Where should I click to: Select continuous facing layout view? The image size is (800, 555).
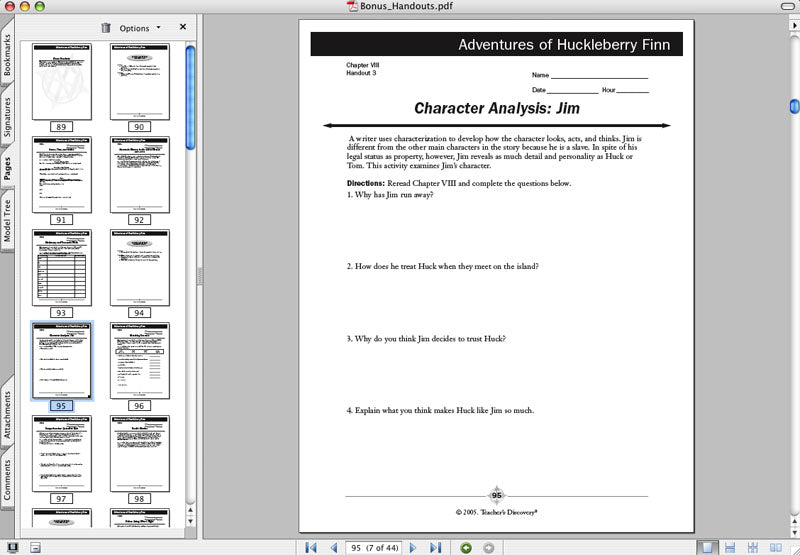pyautogui.click(x=753, y=547)
